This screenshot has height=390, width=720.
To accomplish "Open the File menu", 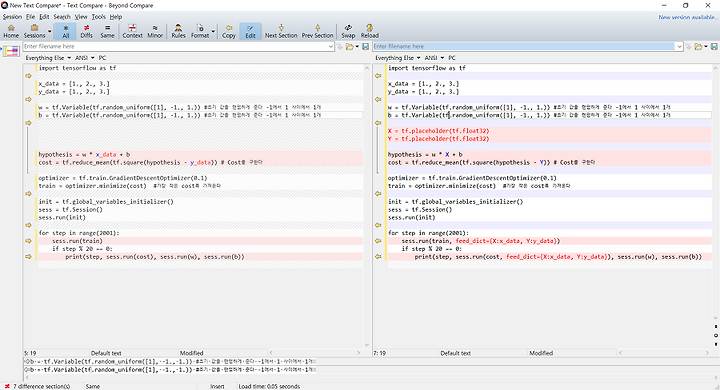I will coord(30,17).
